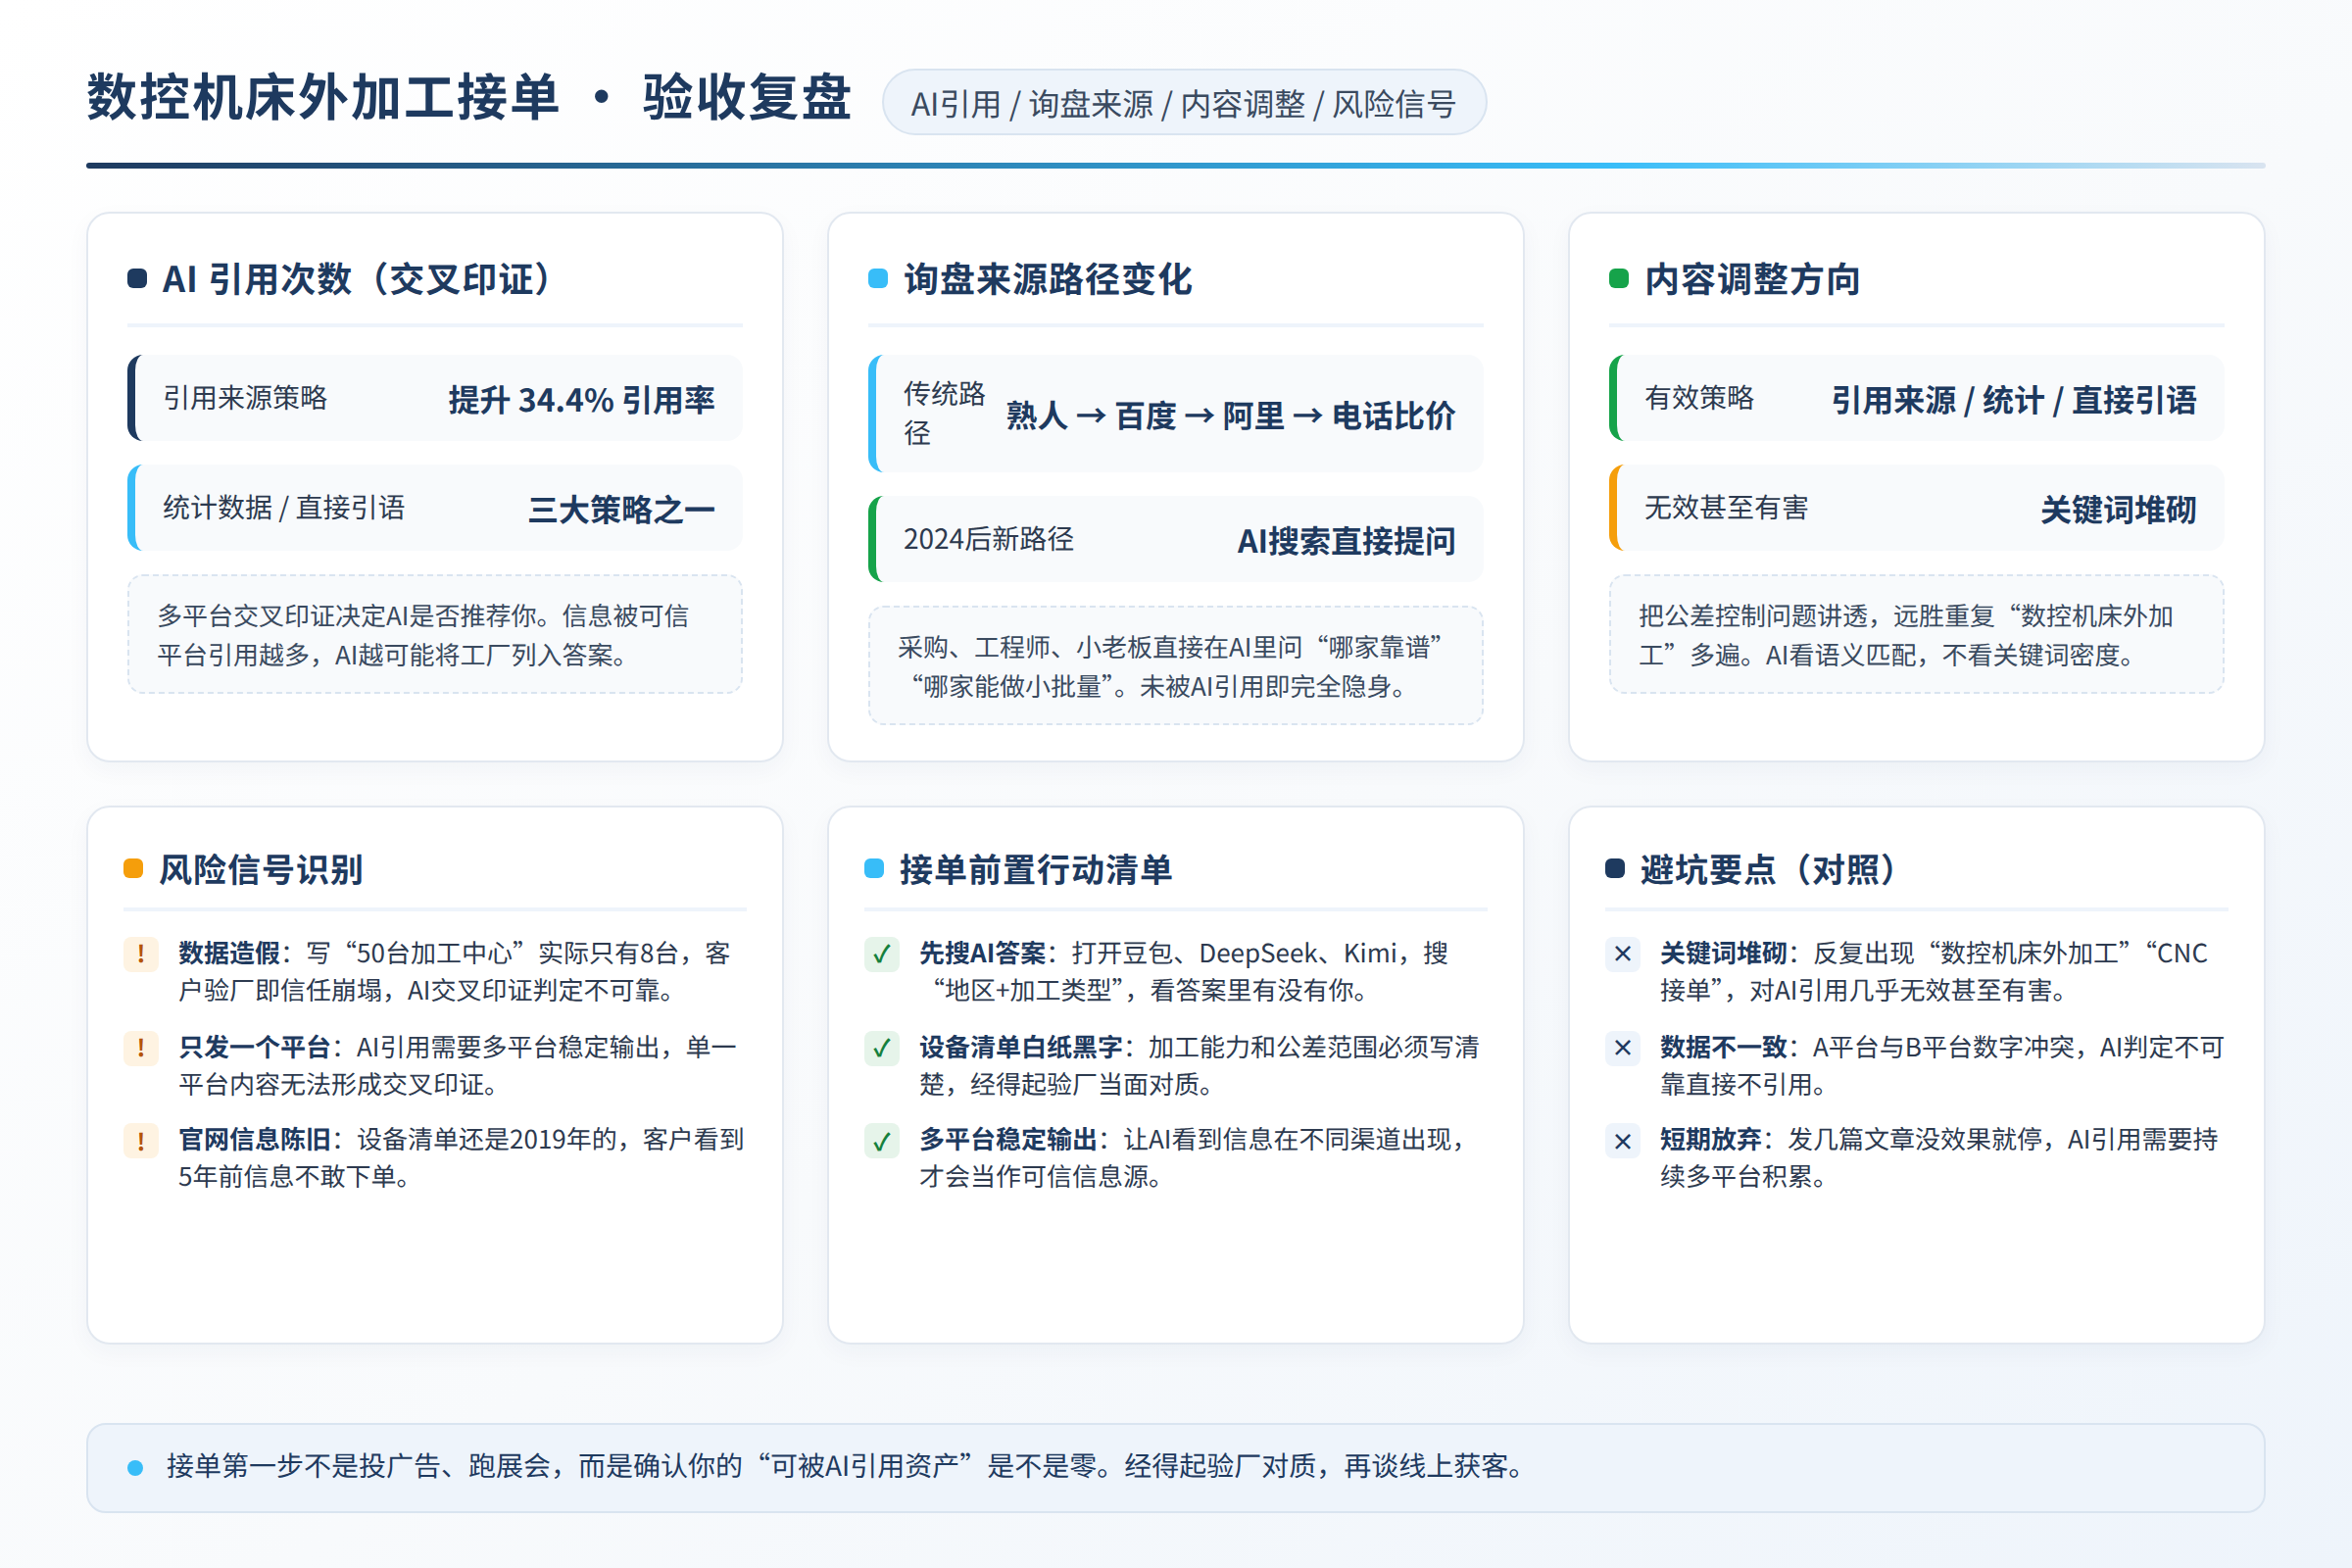Viewport: 2352px width, 1568px height.
Task: Click heading 接单前置行动清单
Action: click(x=1035, y=869)
